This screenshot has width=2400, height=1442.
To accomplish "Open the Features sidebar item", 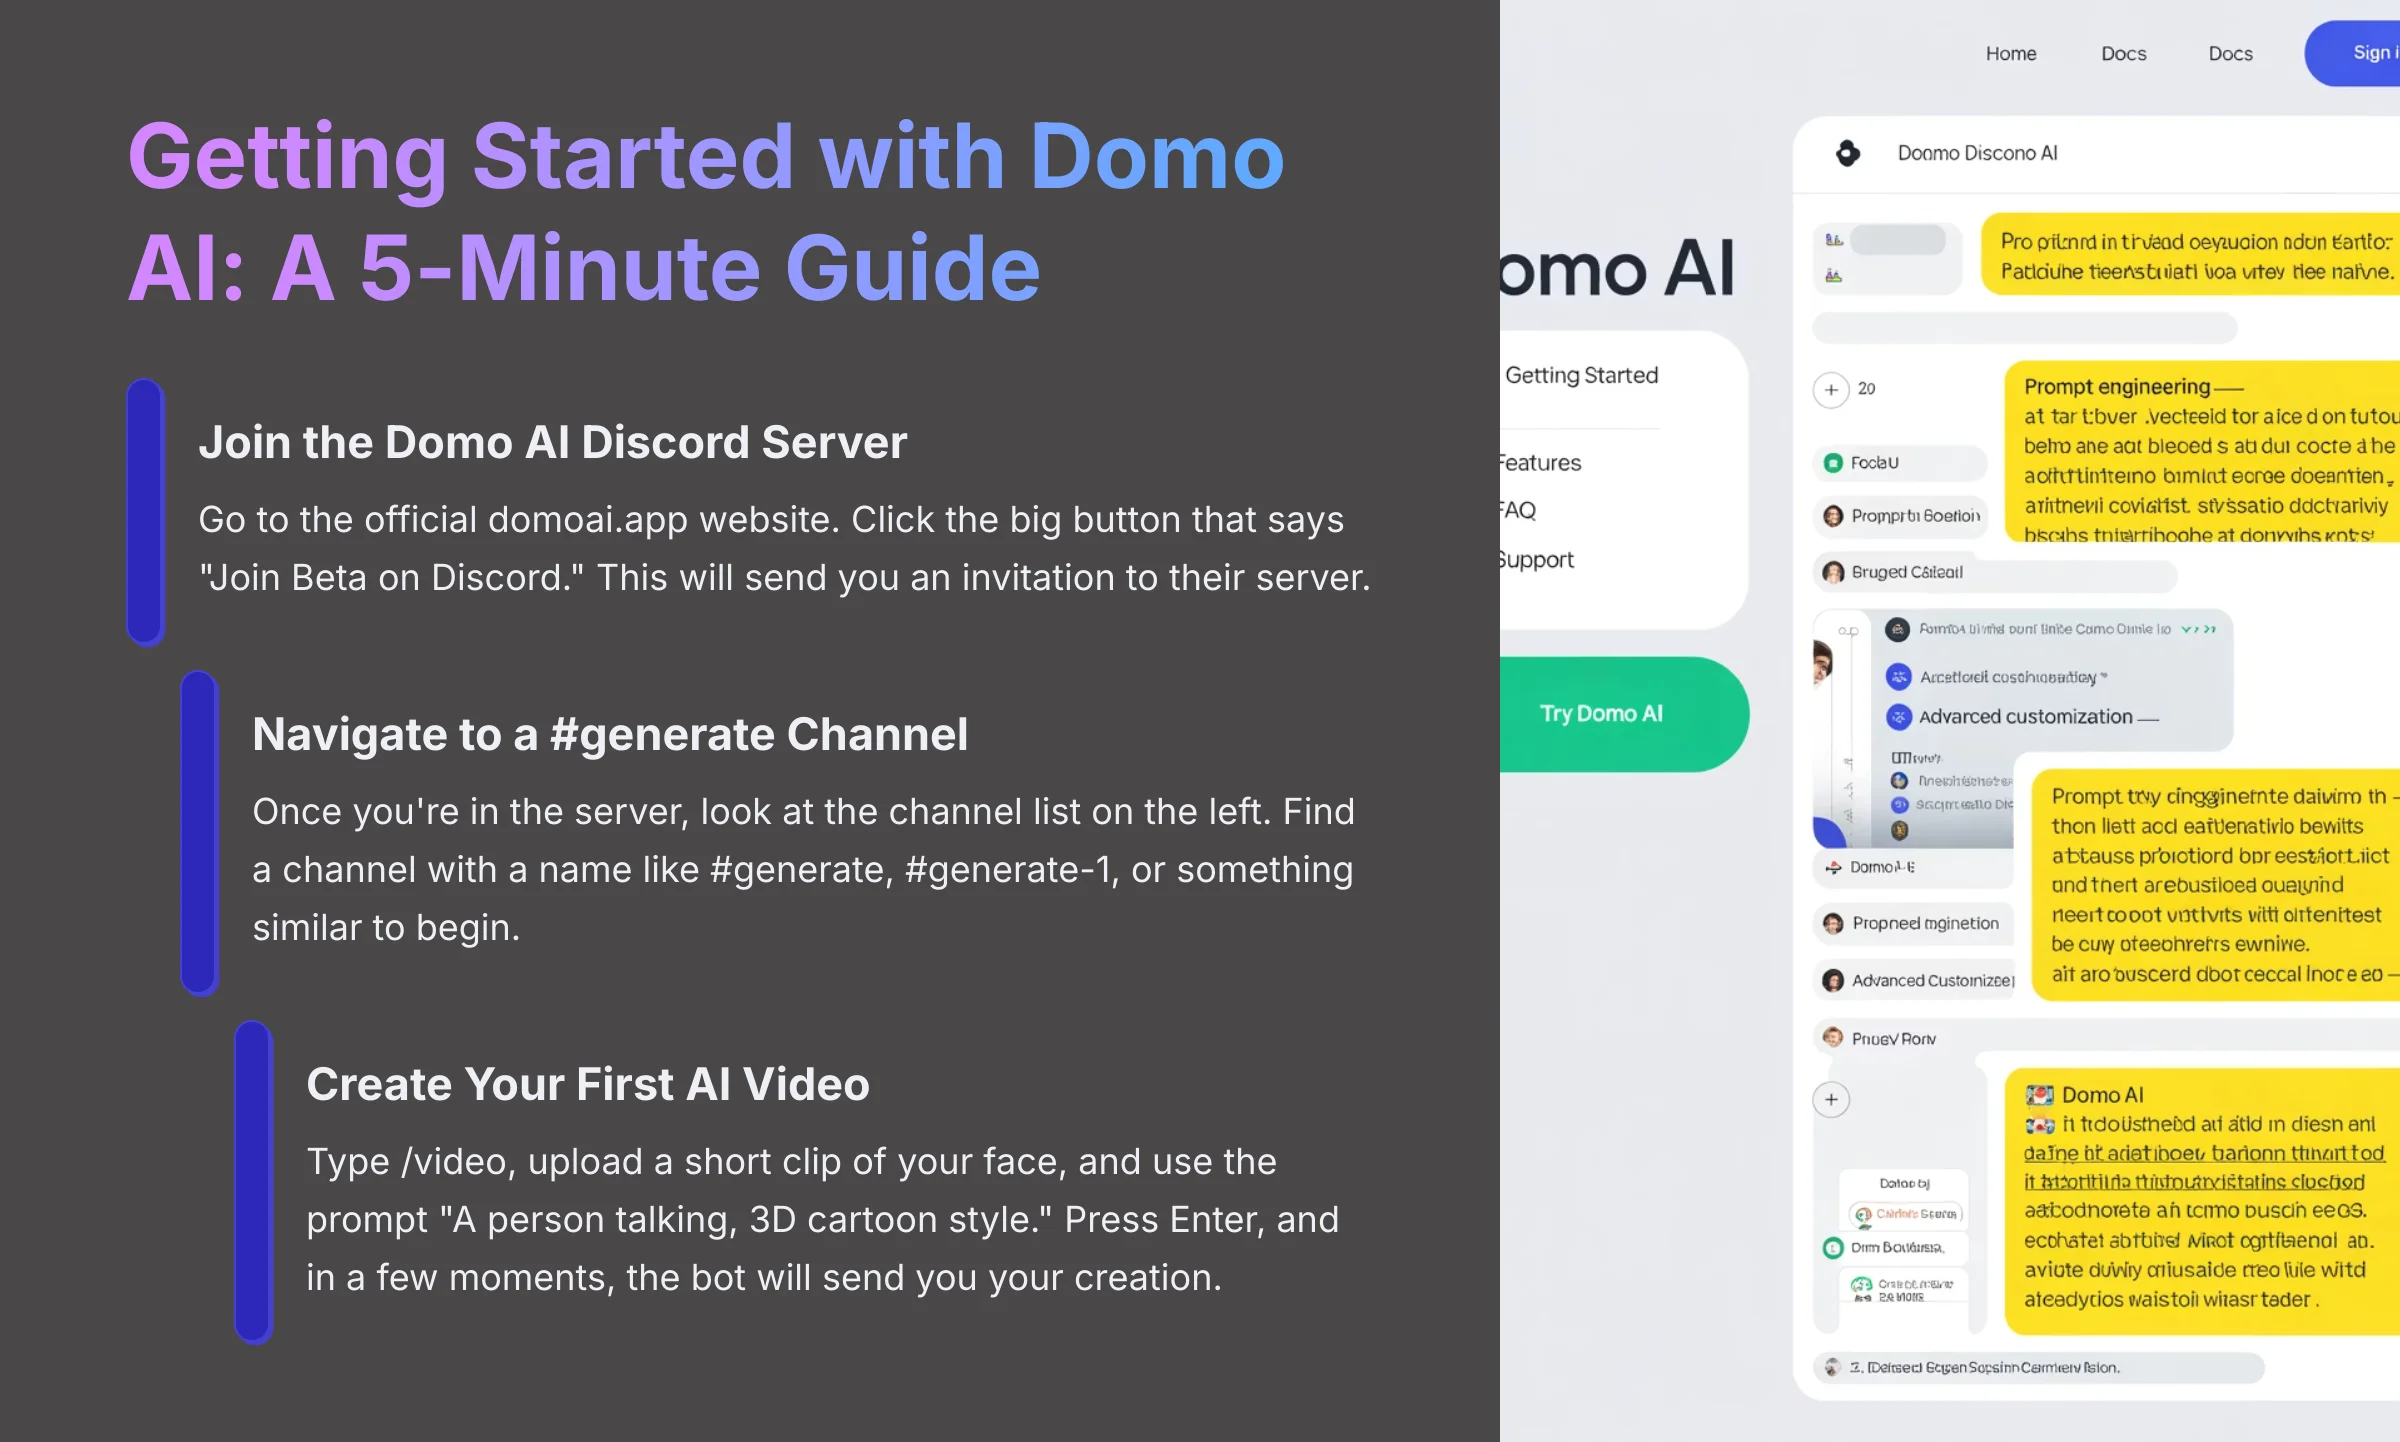I will point(1540,462).
